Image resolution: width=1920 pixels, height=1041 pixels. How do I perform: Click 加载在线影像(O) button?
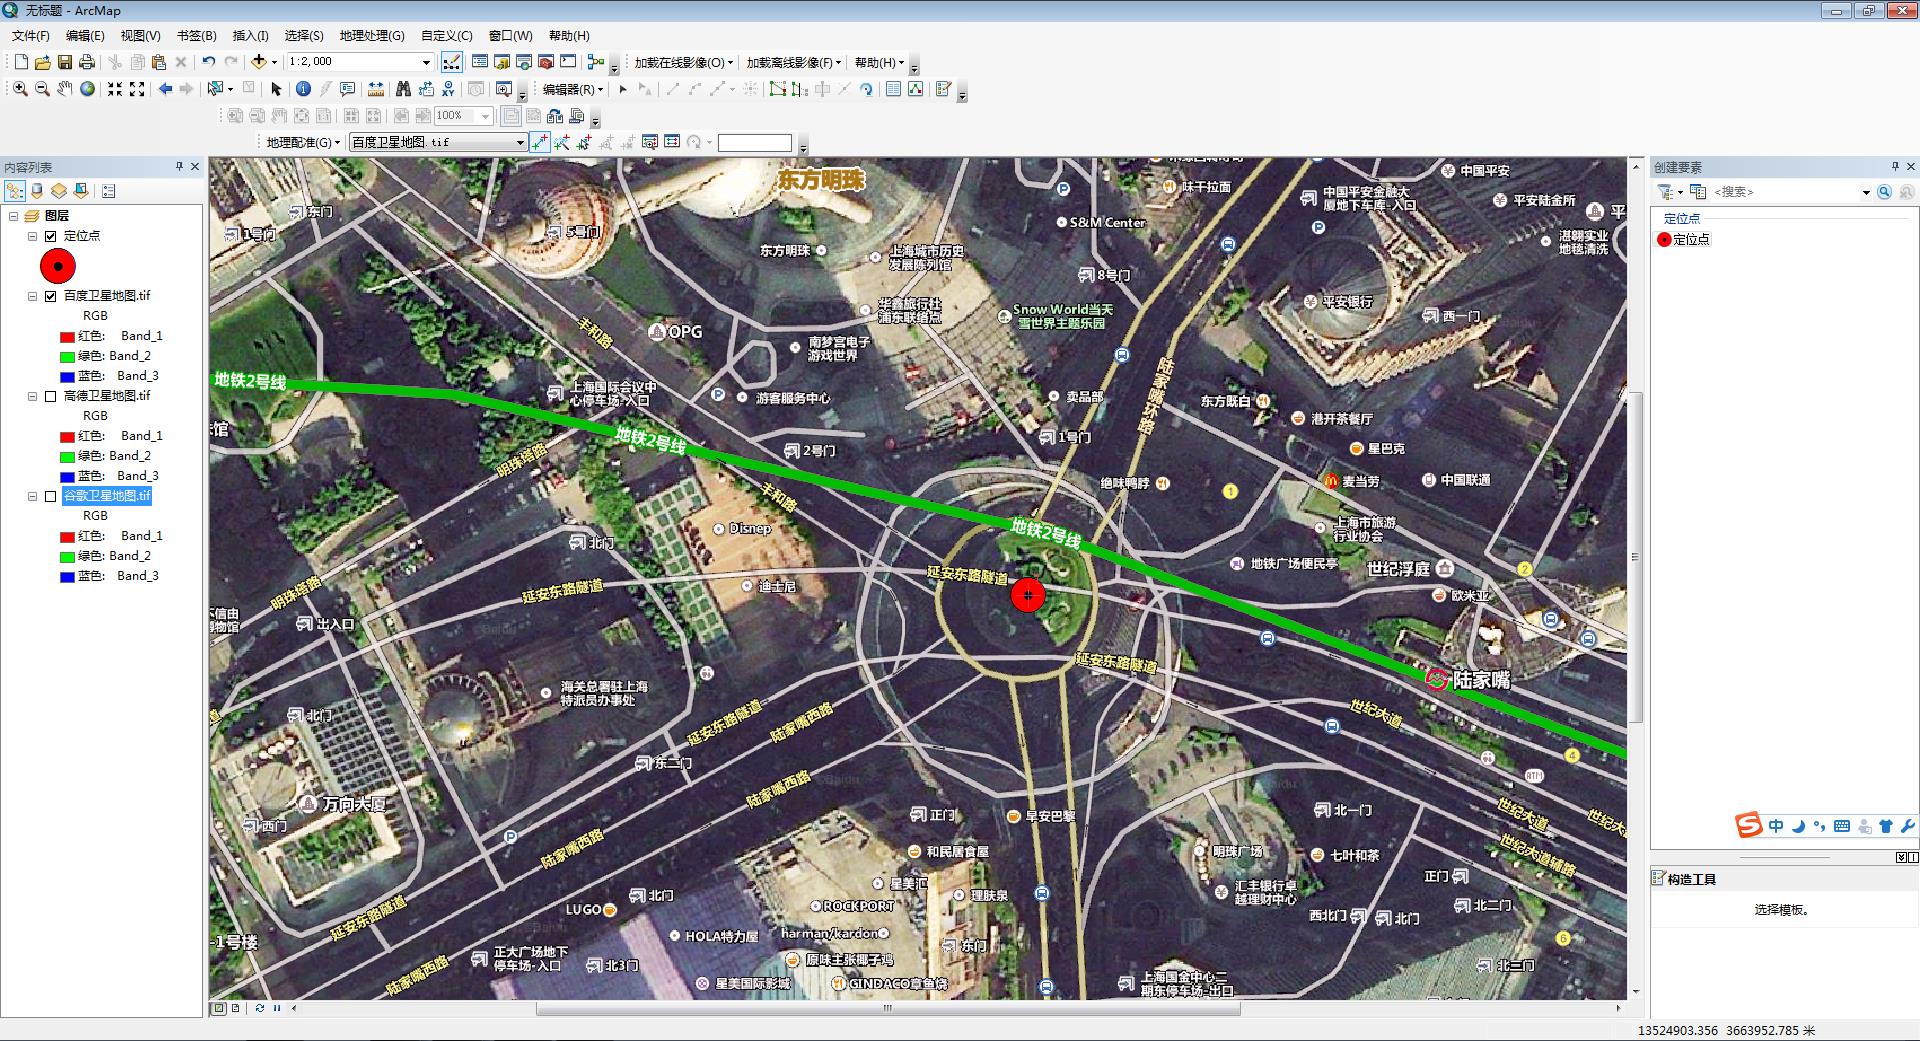coord(683,62)
